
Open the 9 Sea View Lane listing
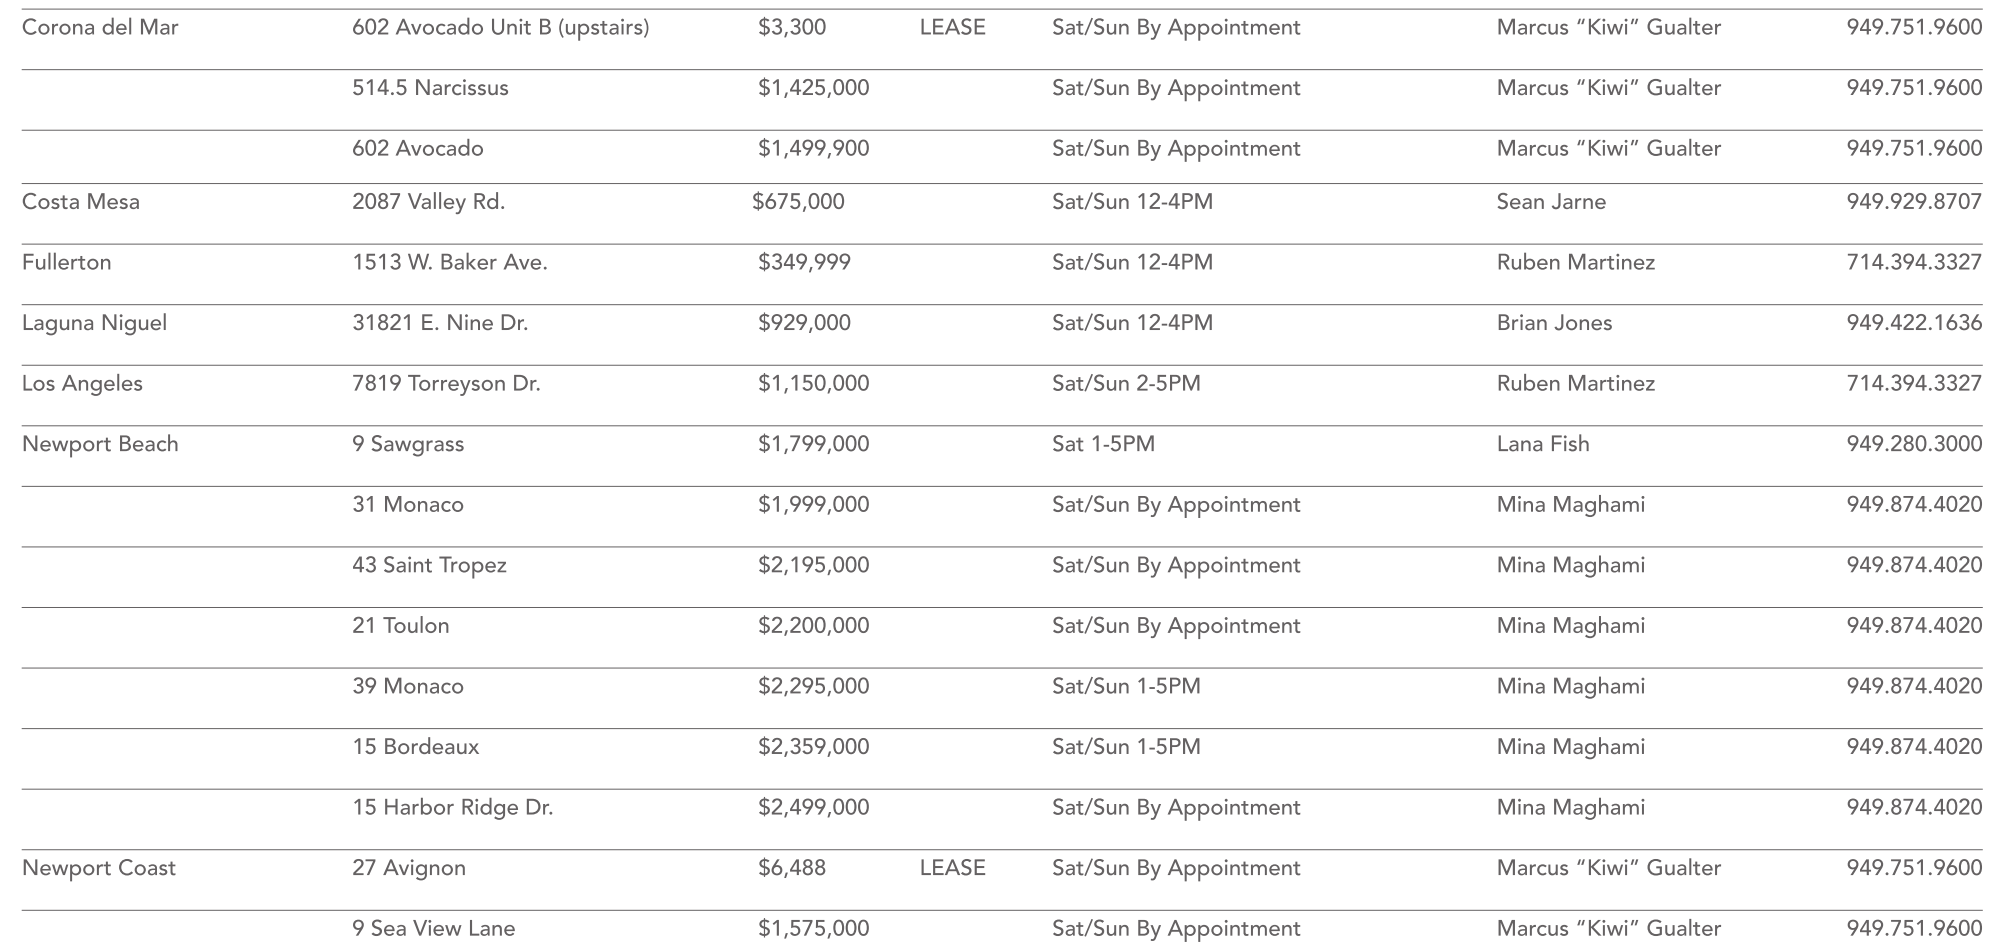click(433, 928)
